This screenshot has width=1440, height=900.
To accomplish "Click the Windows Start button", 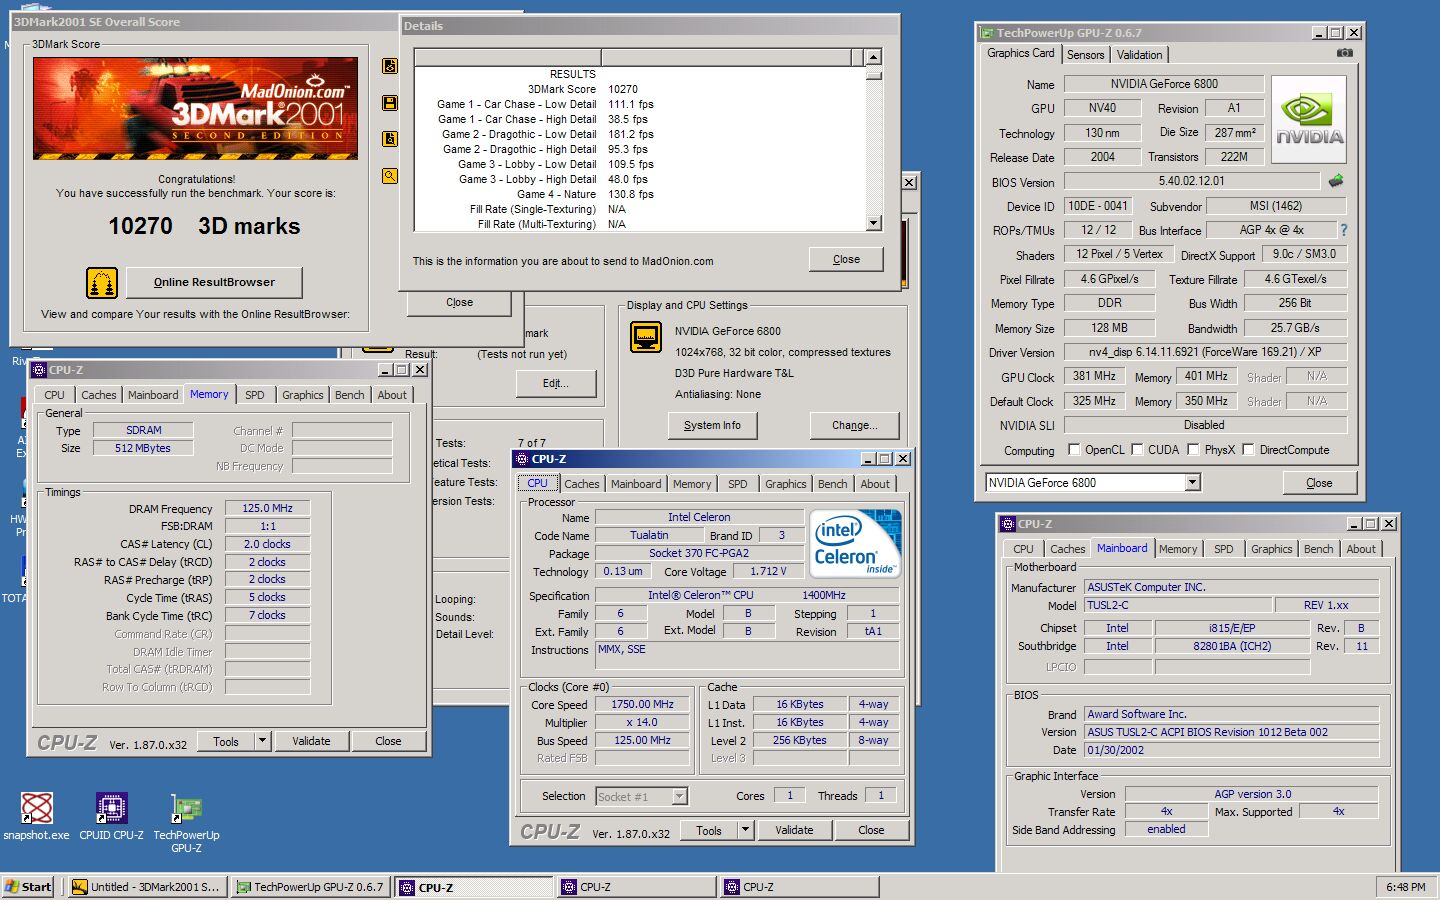I will click(29, 887).
